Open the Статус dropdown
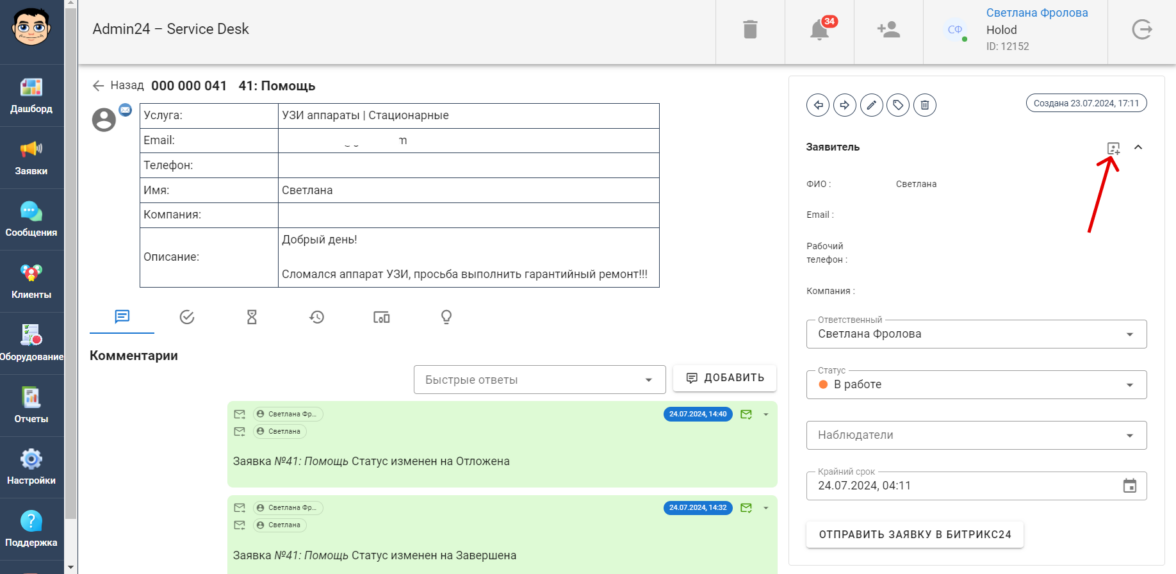The height and width of the screenshot is (574, 1176). (976, 384)
